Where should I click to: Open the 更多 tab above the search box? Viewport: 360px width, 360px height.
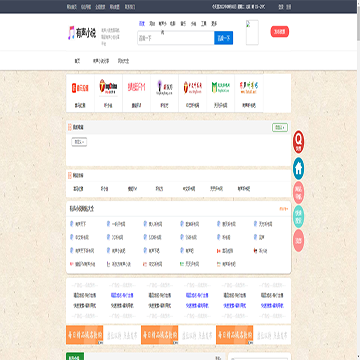[x=214, y=24]
